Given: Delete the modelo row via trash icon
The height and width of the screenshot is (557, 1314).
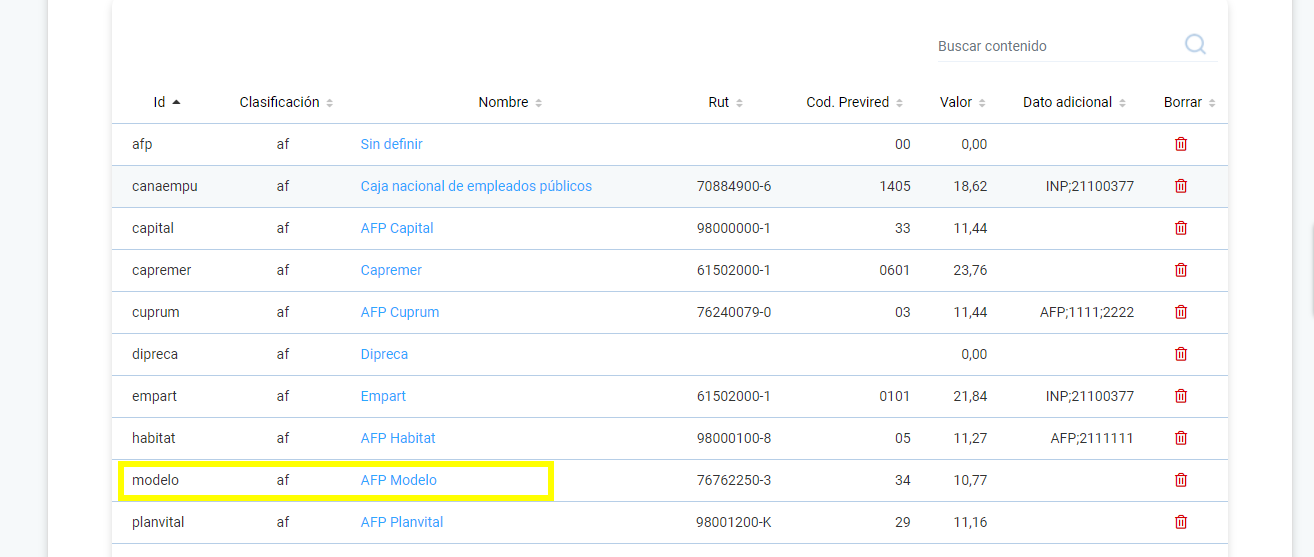Looking at the screenshot, I should [x=1181, y=480].
